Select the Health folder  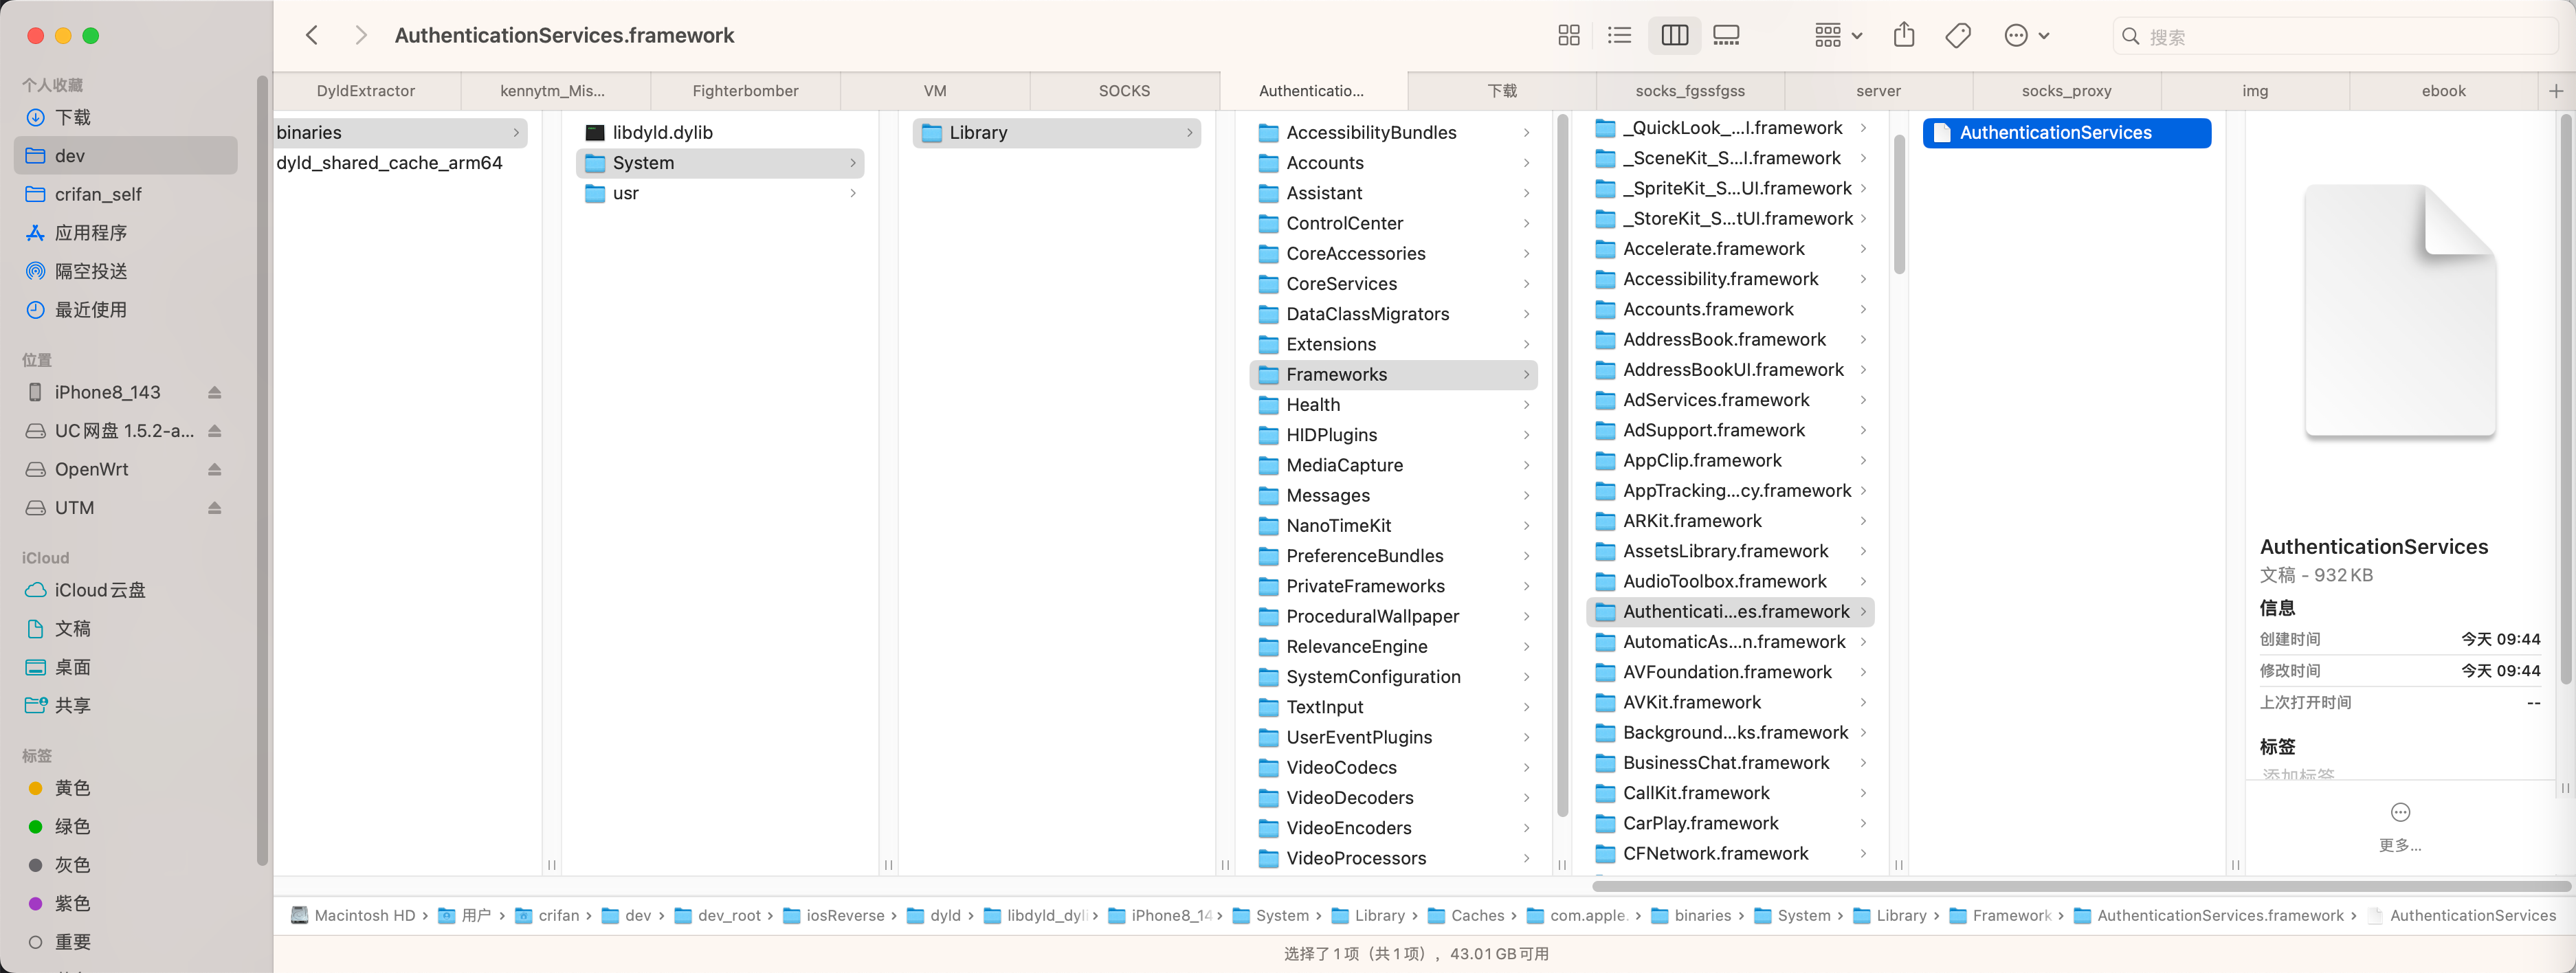(x=1393, y=405)
